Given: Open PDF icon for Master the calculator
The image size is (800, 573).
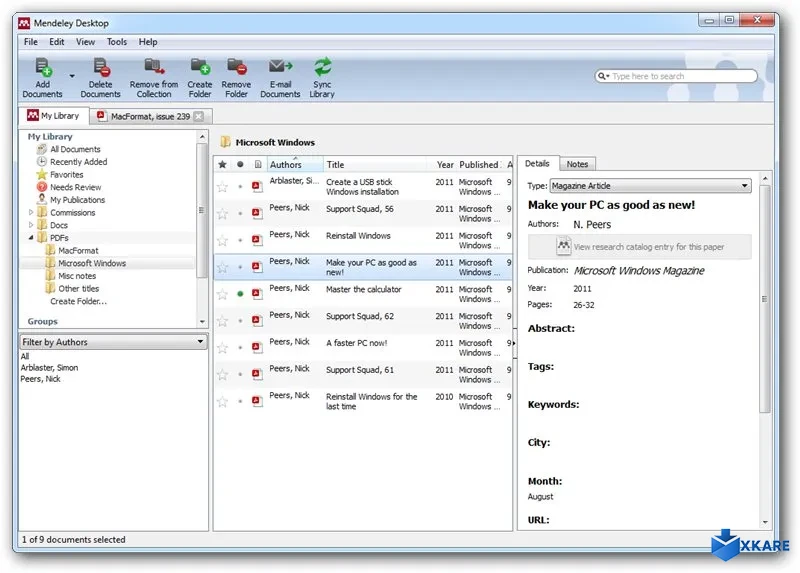Looking at the screenshot, I should click(x=257, y=294).
